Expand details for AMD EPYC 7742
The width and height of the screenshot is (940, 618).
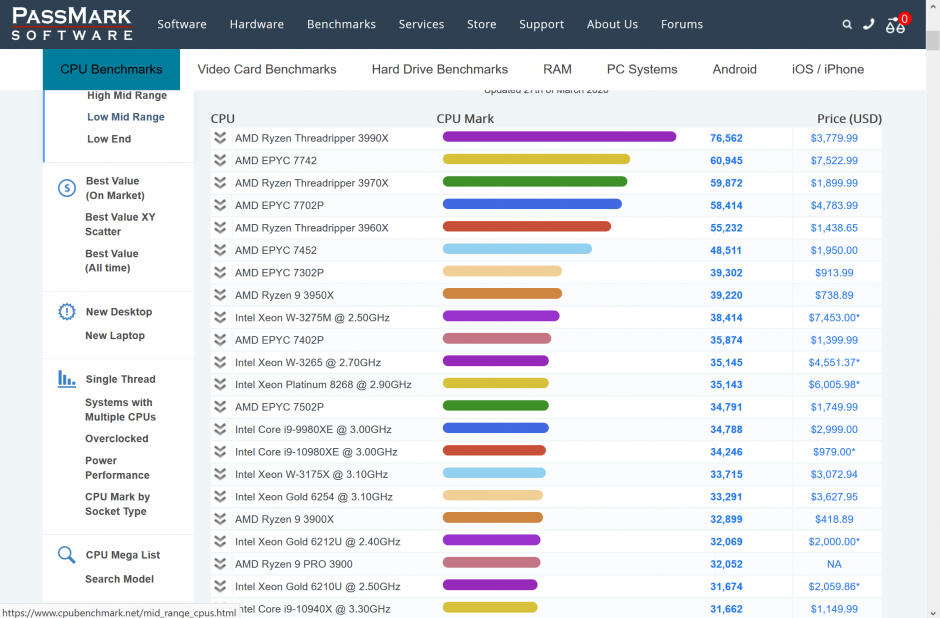pos(220,161)
